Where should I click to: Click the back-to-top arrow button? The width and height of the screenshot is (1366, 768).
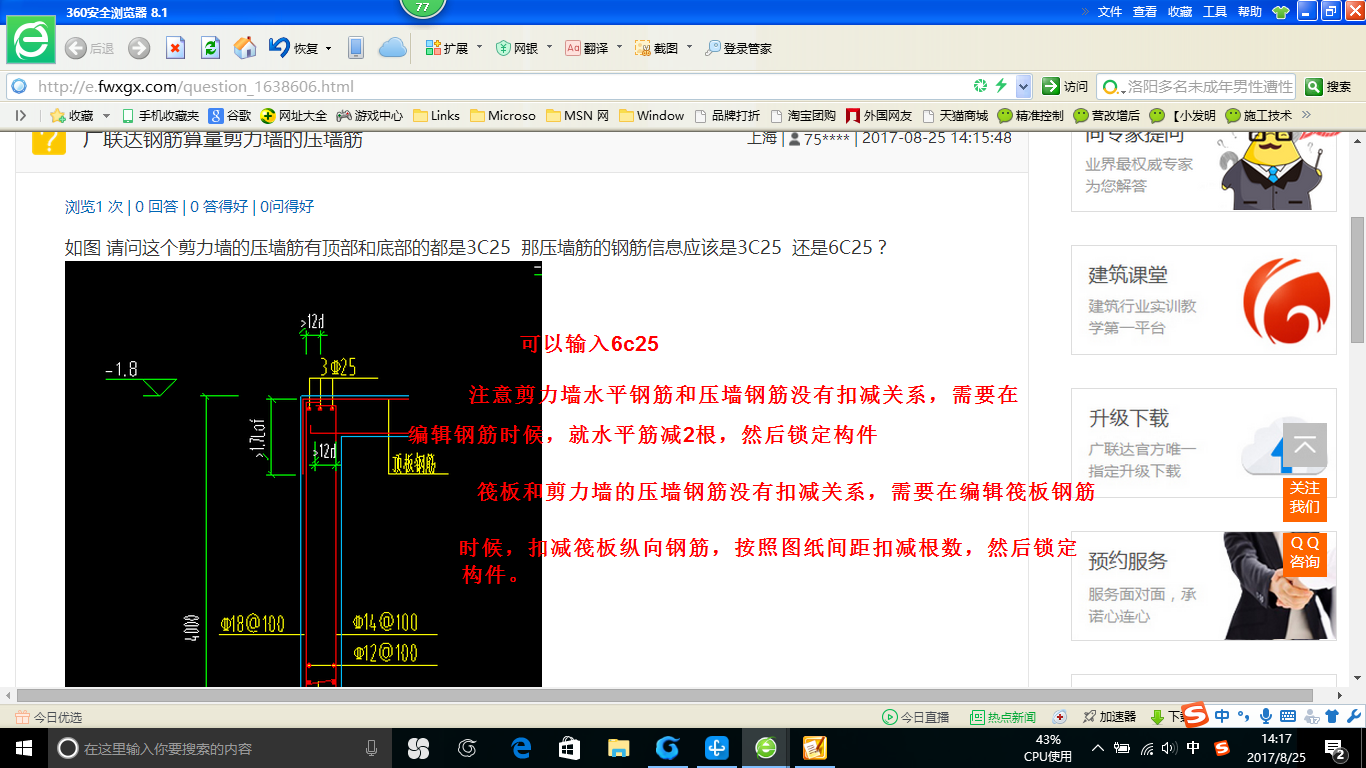[x=1305, y=447]
